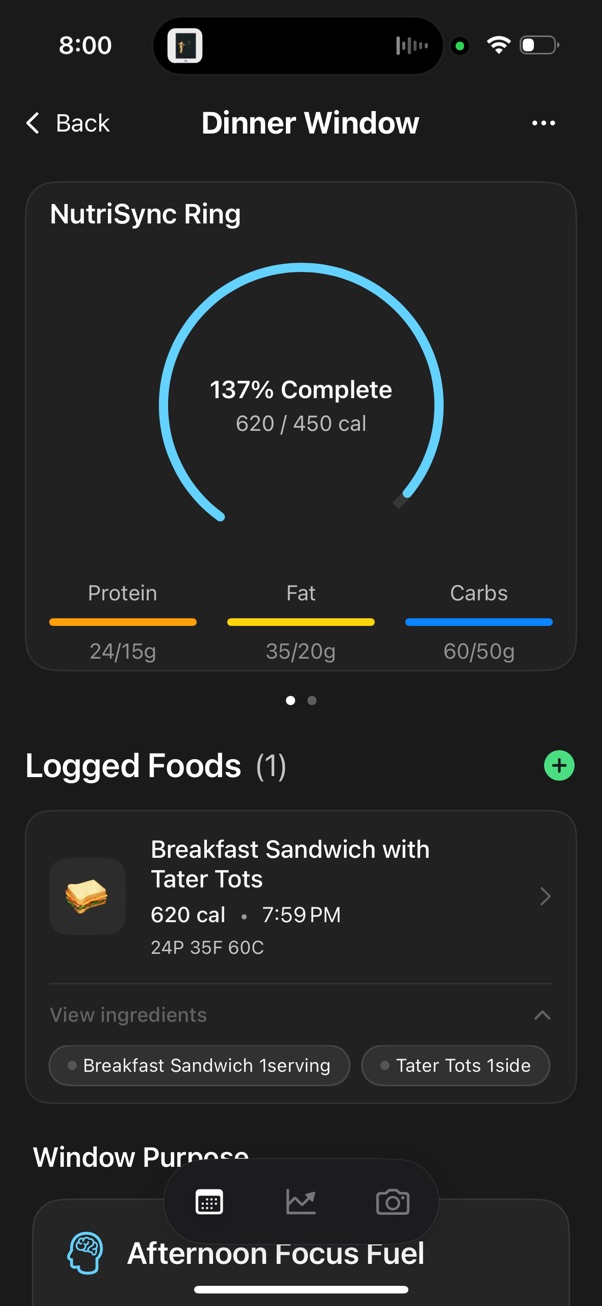Tap the green plus to add food

pyautogui.click(x=559, y=765)
